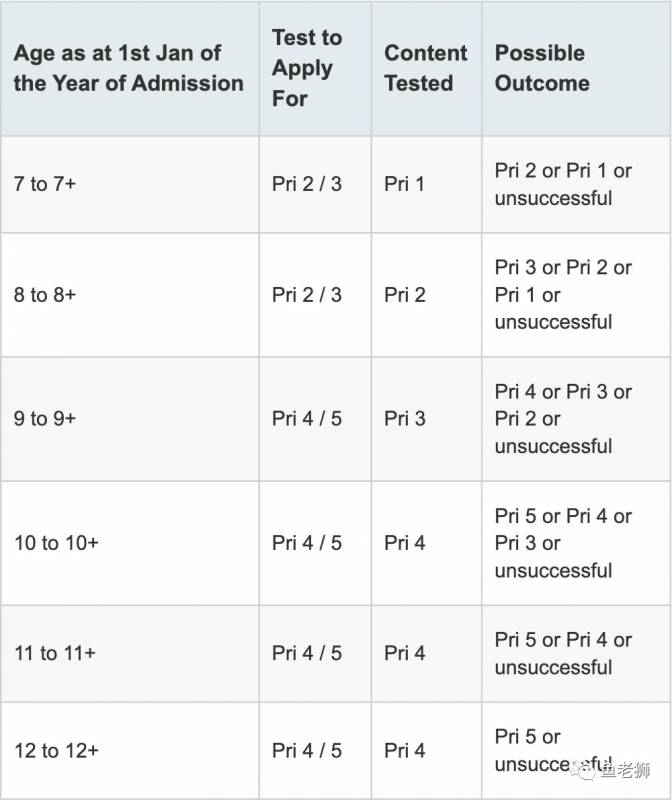Click 'Pri 4 or Pri 3 or Pri 2' outcome

(562, 419)
